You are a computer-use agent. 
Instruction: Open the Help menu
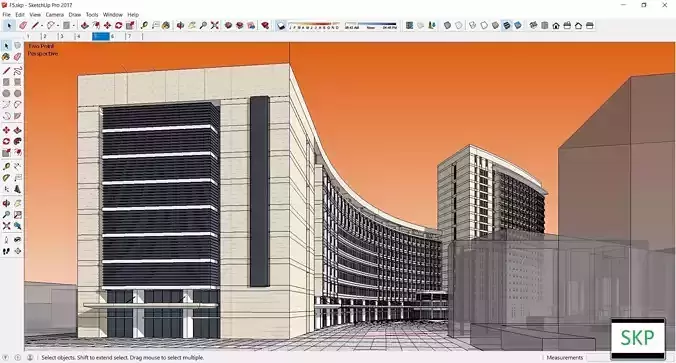[133, 15]
